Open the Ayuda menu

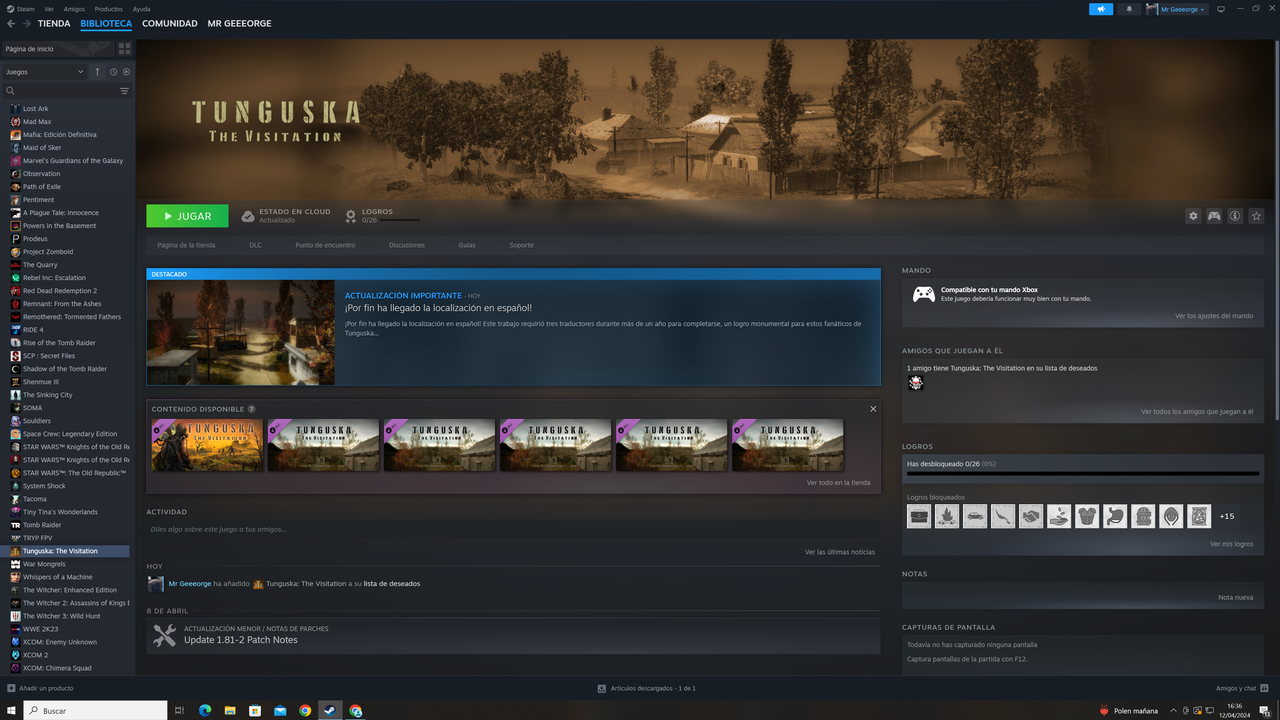click(141, 9)
